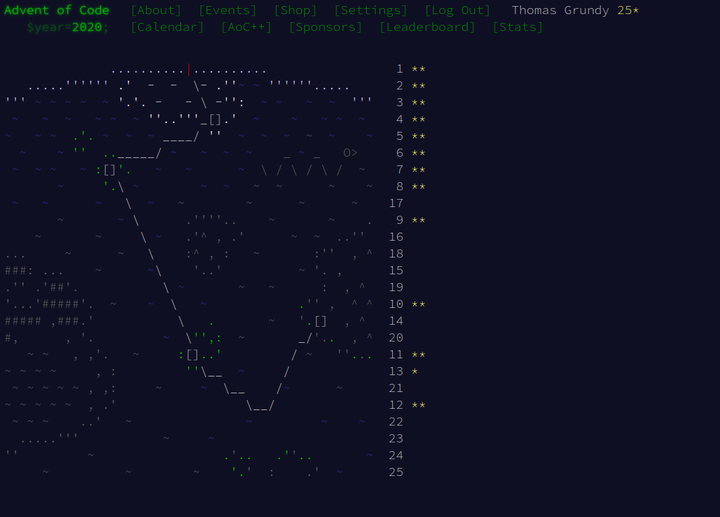The height and width of the screenshot is (517, 720).
Task: Open the Settings page
Action: [x=370, y=10]
